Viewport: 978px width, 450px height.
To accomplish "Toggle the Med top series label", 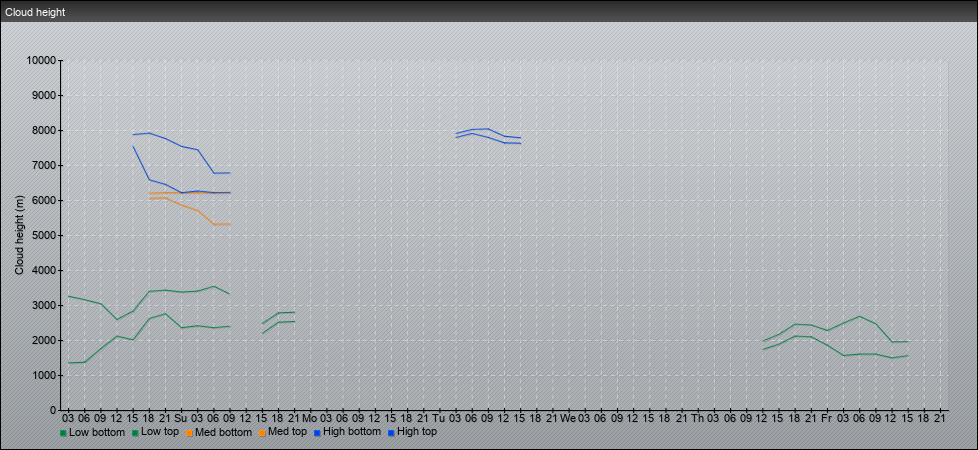I will coord(287,432).
